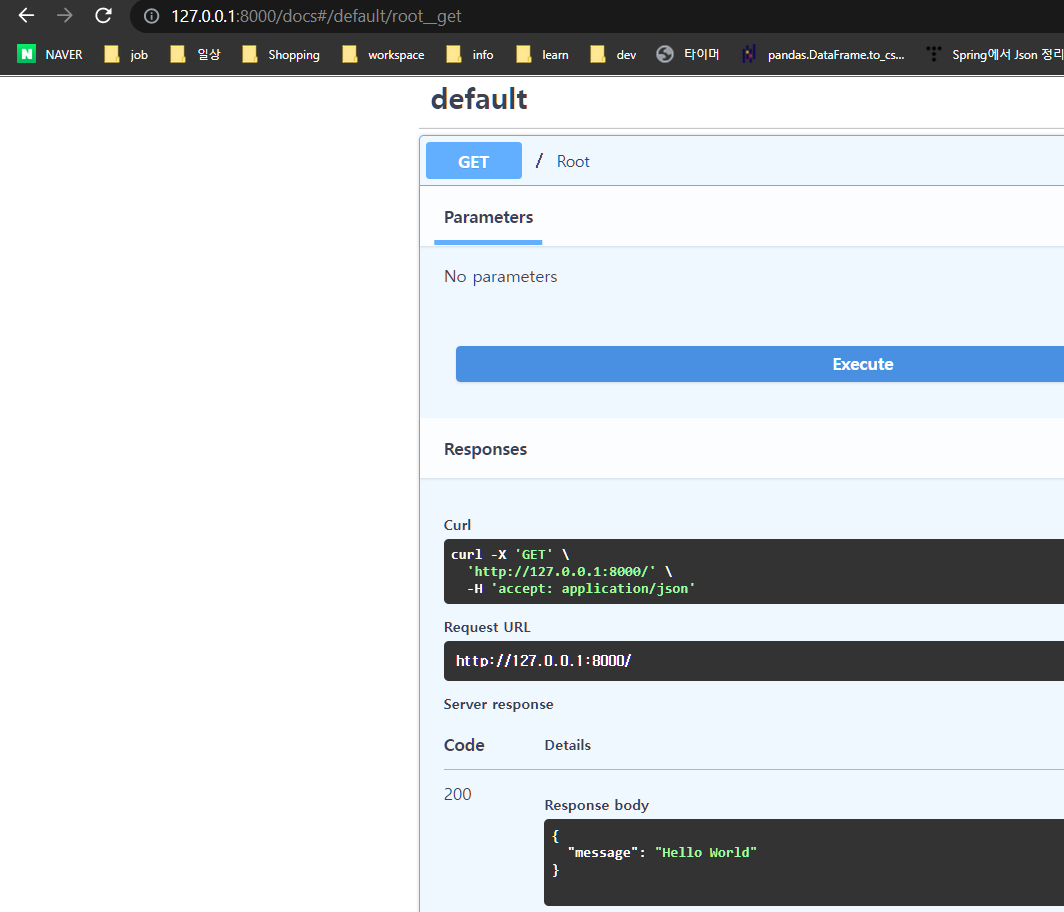The width and height of the screenshot is (1064, 912).
Task: Open the Shopping bookmarks folder
Action: [x=281, y=54]
